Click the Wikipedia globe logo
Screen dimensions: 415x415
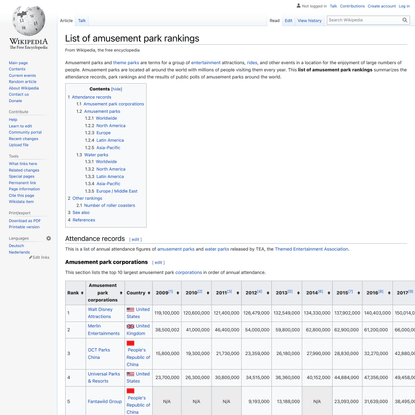click(28, 21)
